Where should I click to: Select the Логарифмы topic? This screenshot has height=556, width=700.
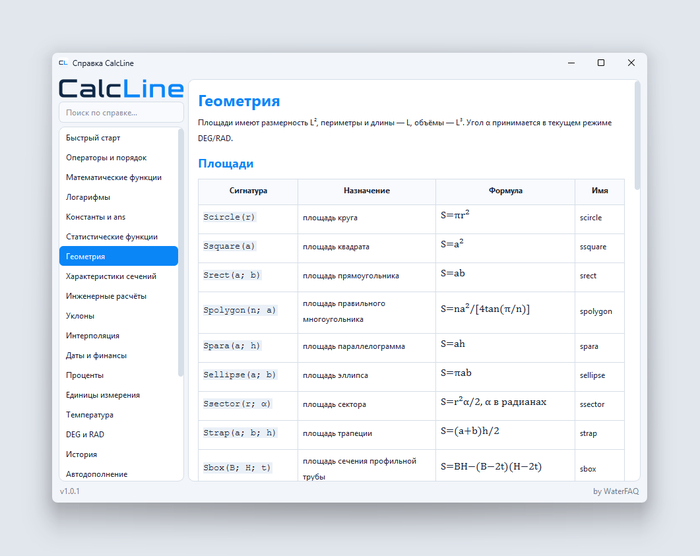click(118, 197)
